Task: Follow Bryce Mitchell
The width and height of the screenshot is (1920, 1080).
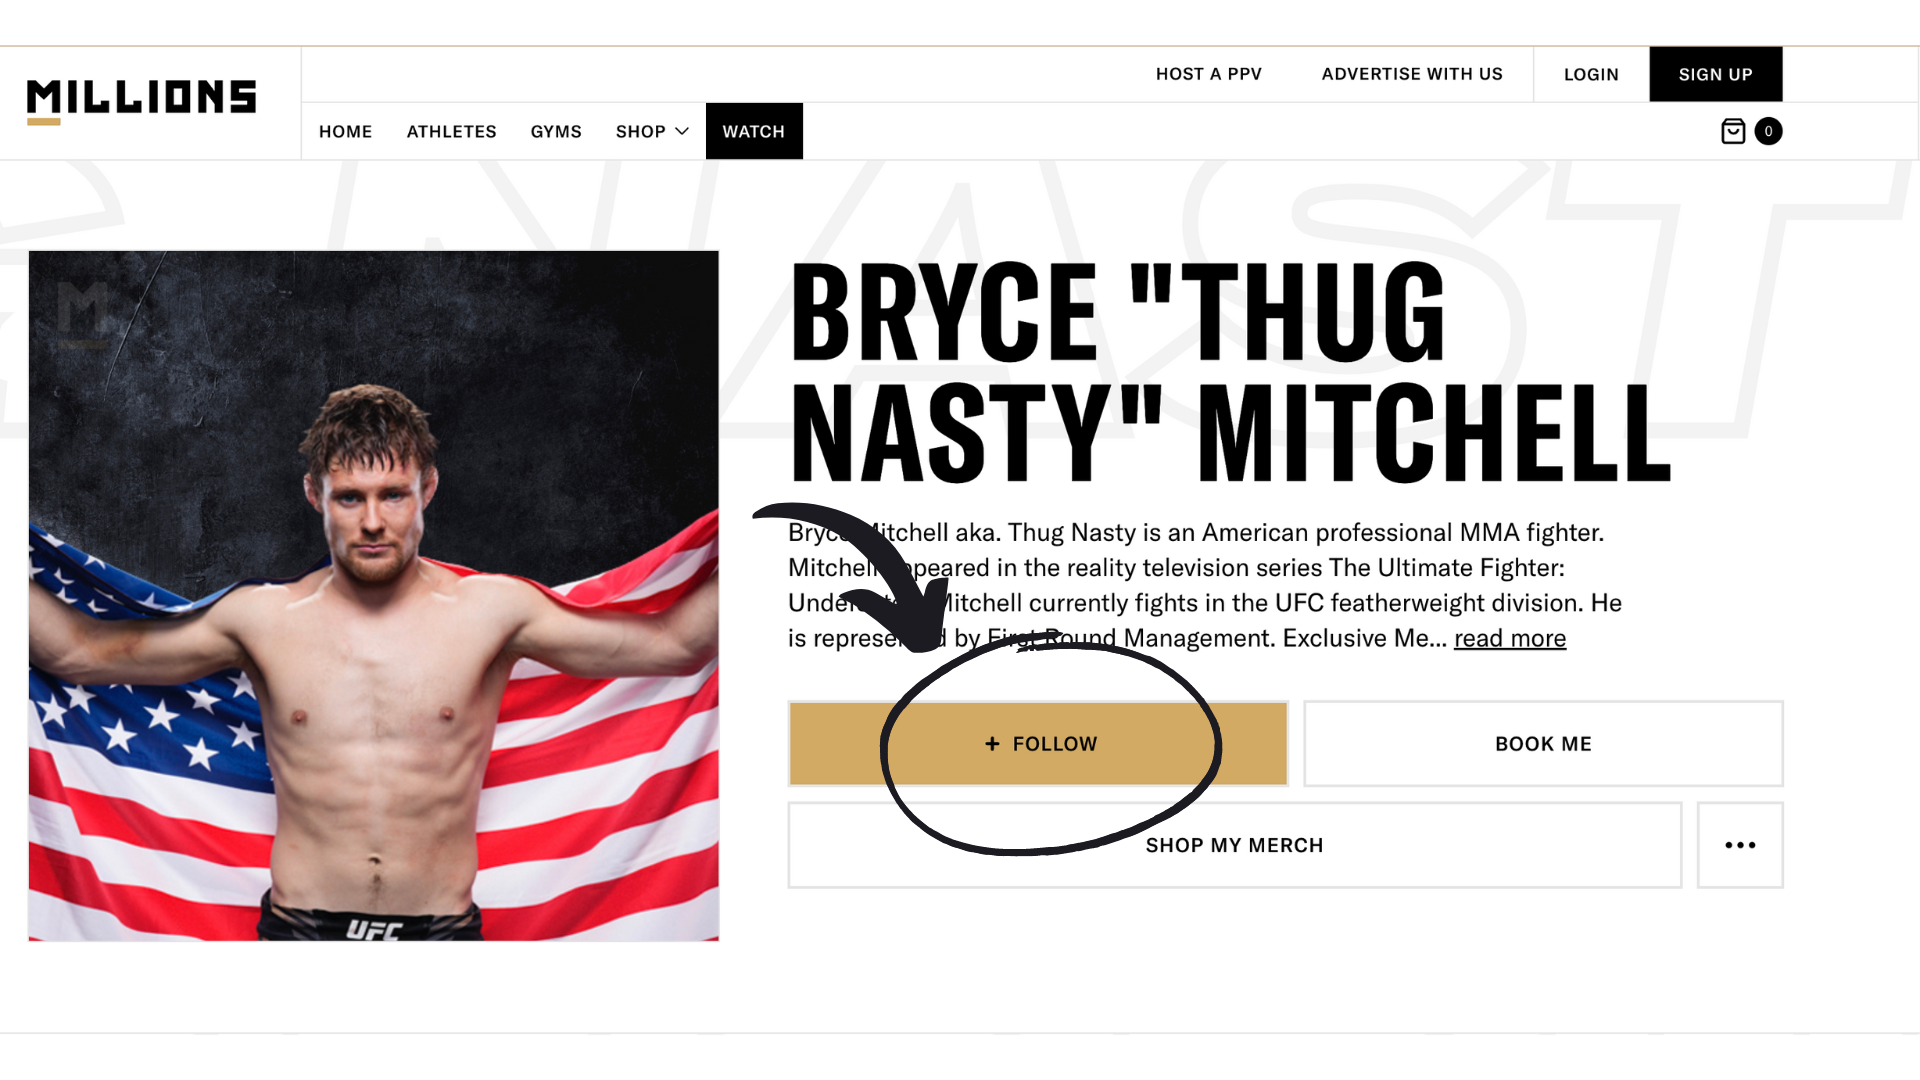Action: click(x=1038, y=744)
